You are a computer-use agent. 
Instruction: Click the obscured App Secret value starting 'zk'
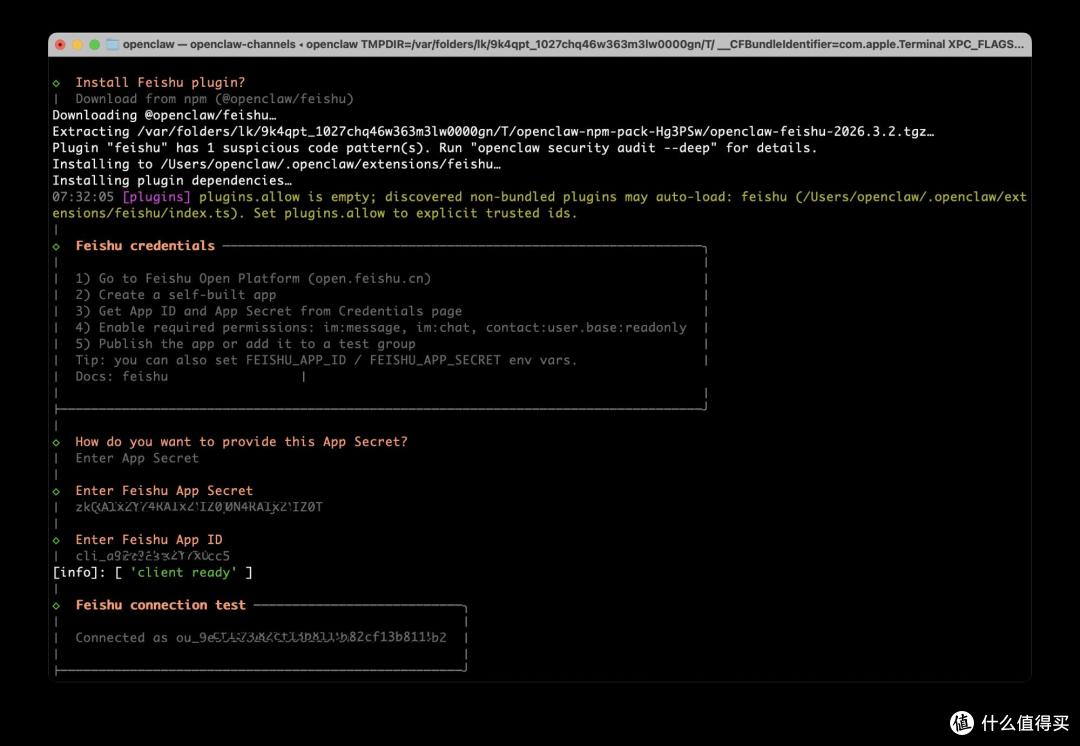(x=198, y=507)
